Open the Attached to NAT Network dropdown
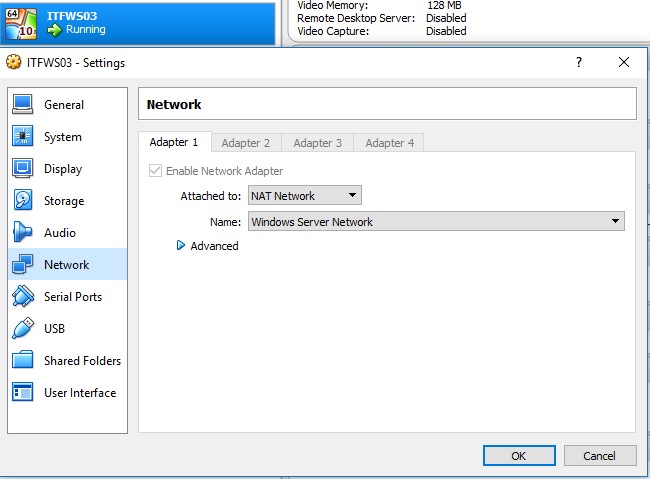 click(x=305, y=195)
